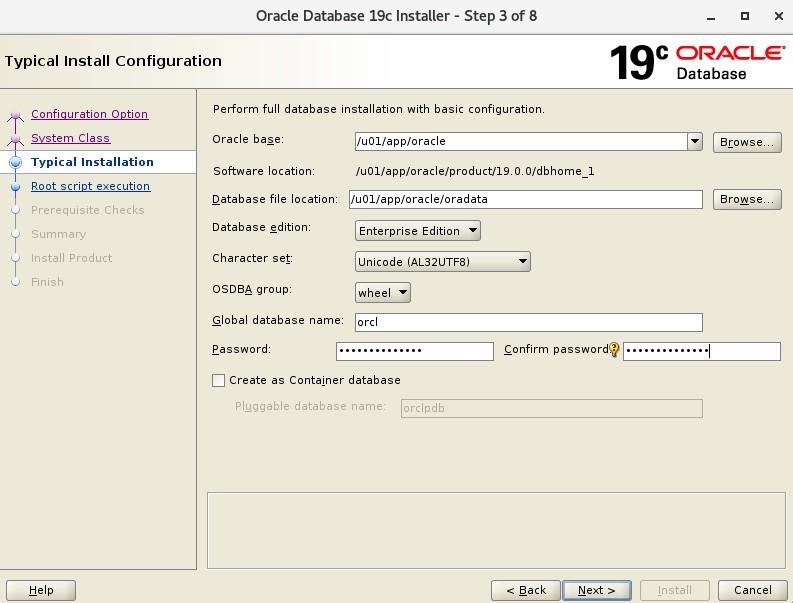This screenshot has width=793, height=603.
Task: Open Root script execution step
Action: 91,186
